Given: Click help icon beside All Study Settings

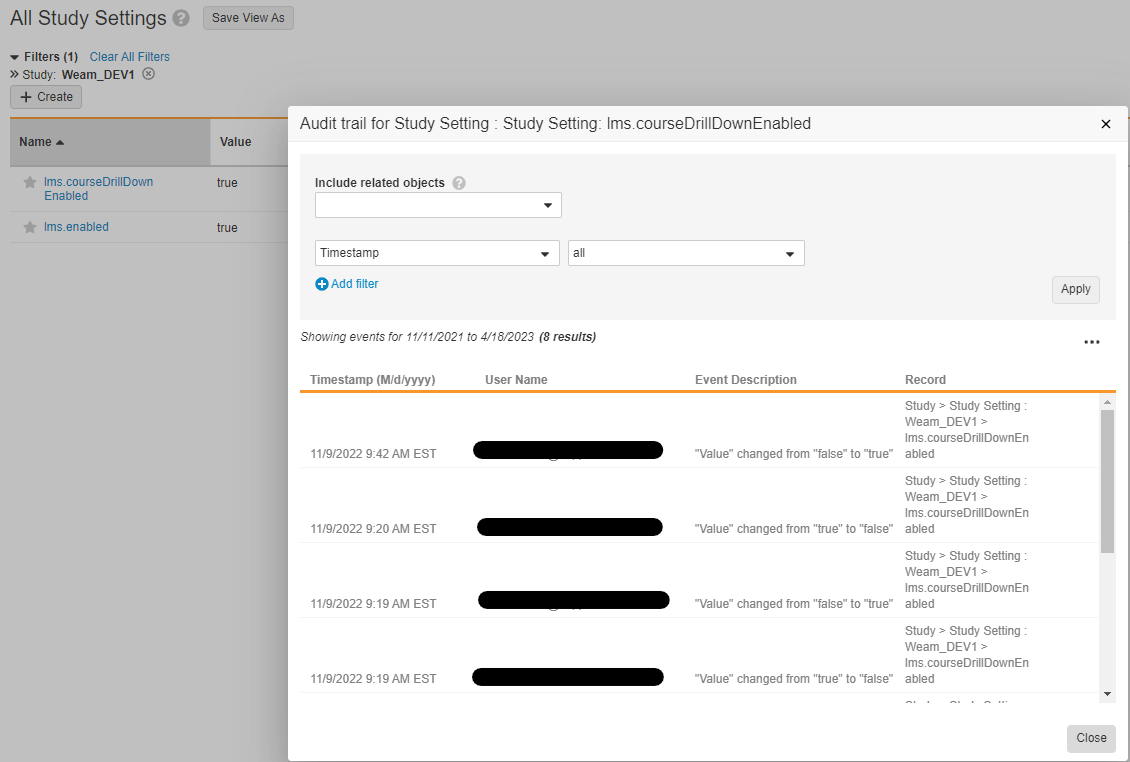Looking at the screenshot, I should [181, 18].
